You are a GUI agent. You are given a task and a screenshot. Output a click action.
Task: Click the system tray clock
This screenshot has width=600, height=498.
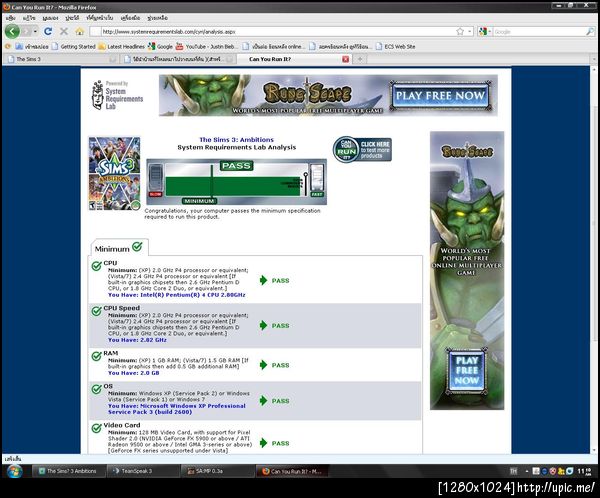[x=584, y=471]
